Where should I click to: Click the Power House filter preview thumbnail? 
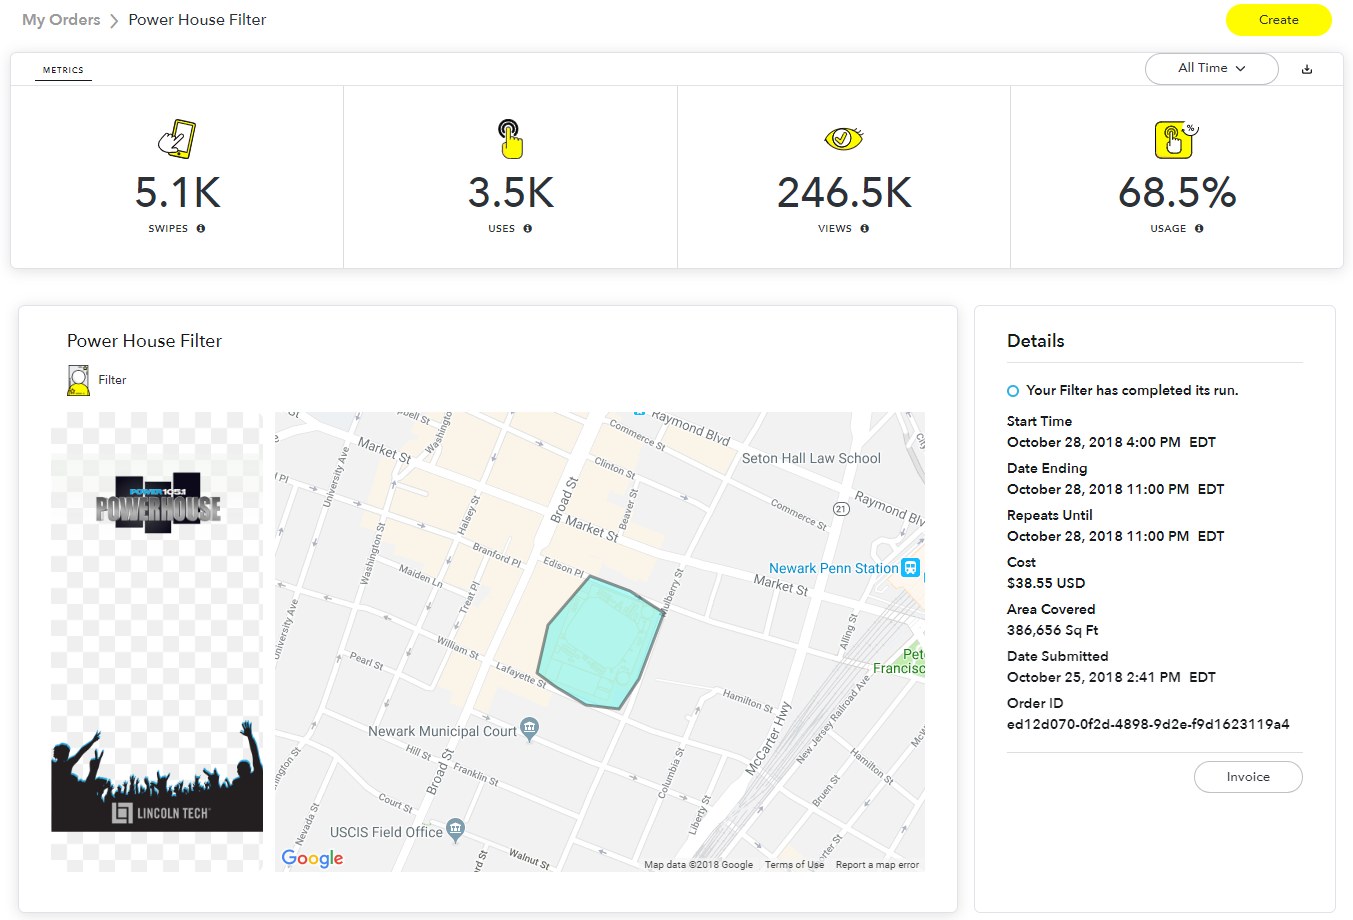point(157,642)
